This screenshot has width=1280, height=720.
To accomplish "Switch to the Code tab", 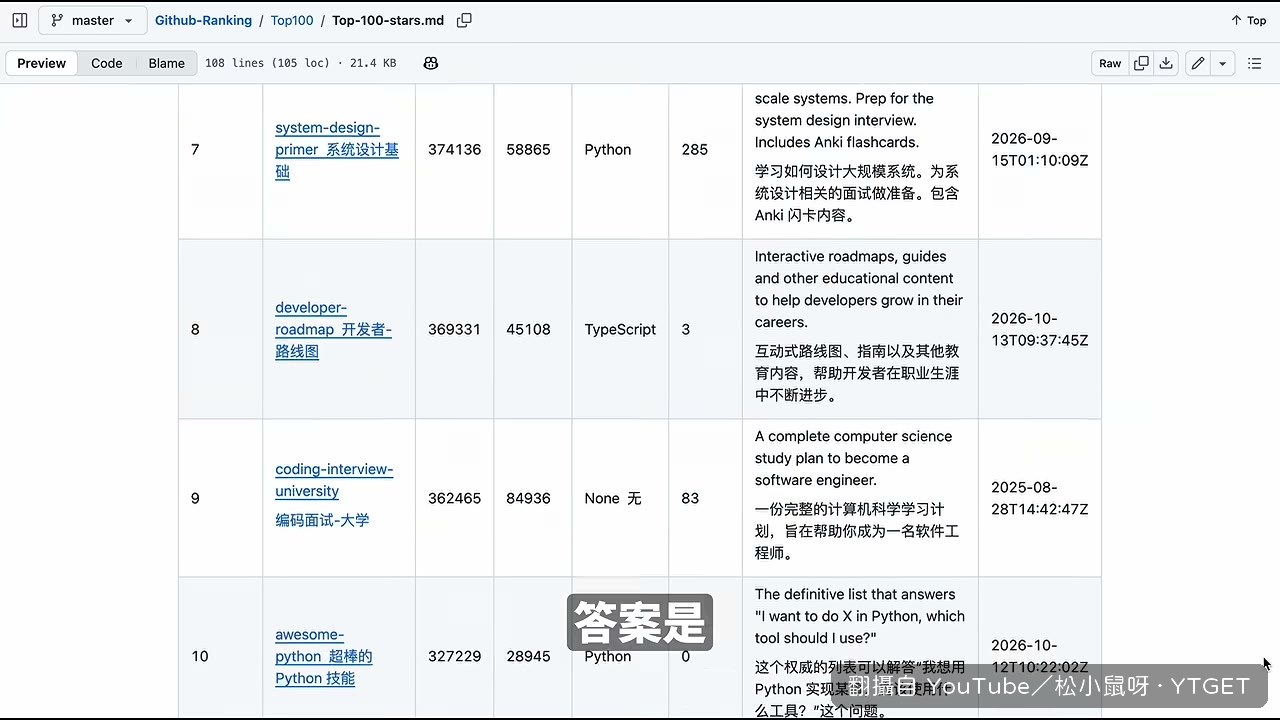I will [107, 63].
